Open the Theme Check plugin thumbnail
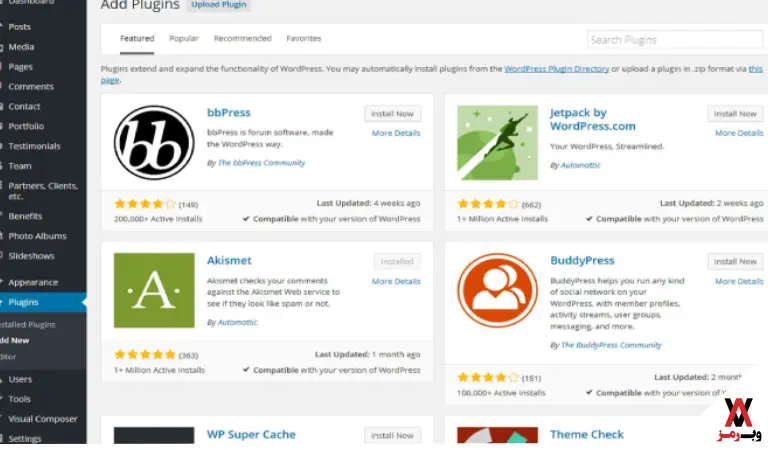The image size is (768, 450). [497, 435]
